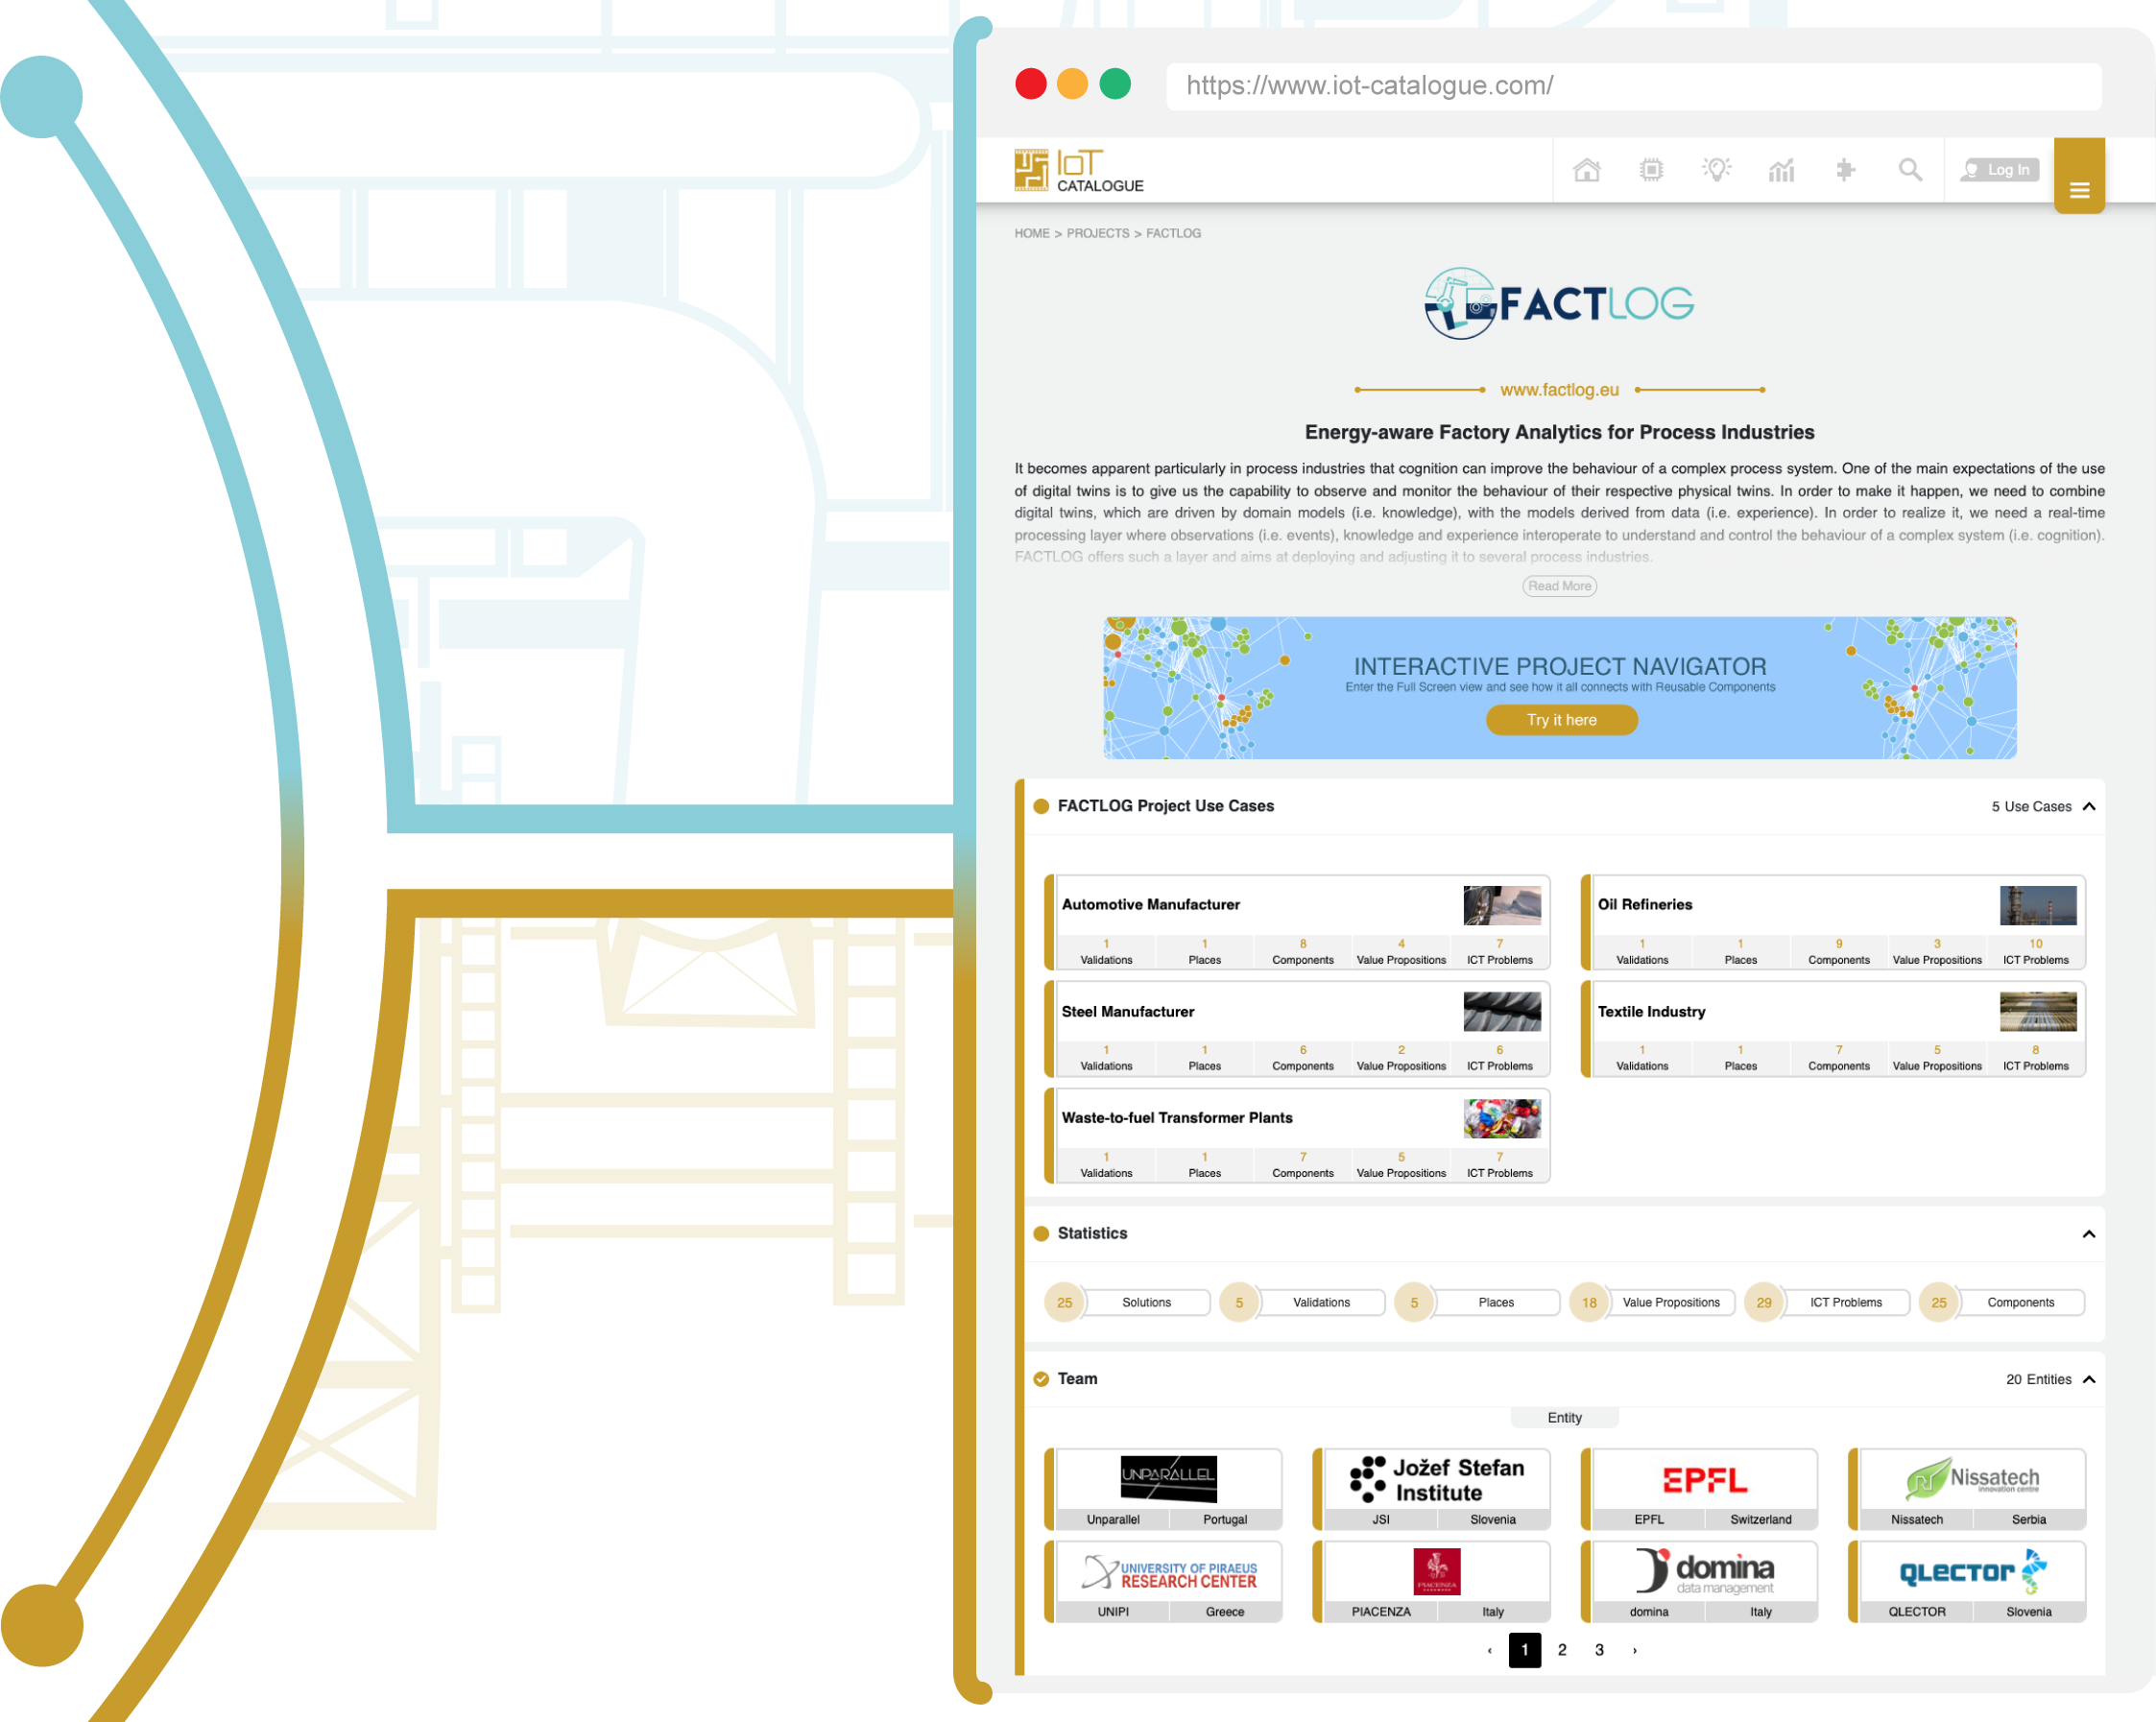Open the puzzle piece icon
Screen dimensions: 2156x1722
pos(1846,170)
